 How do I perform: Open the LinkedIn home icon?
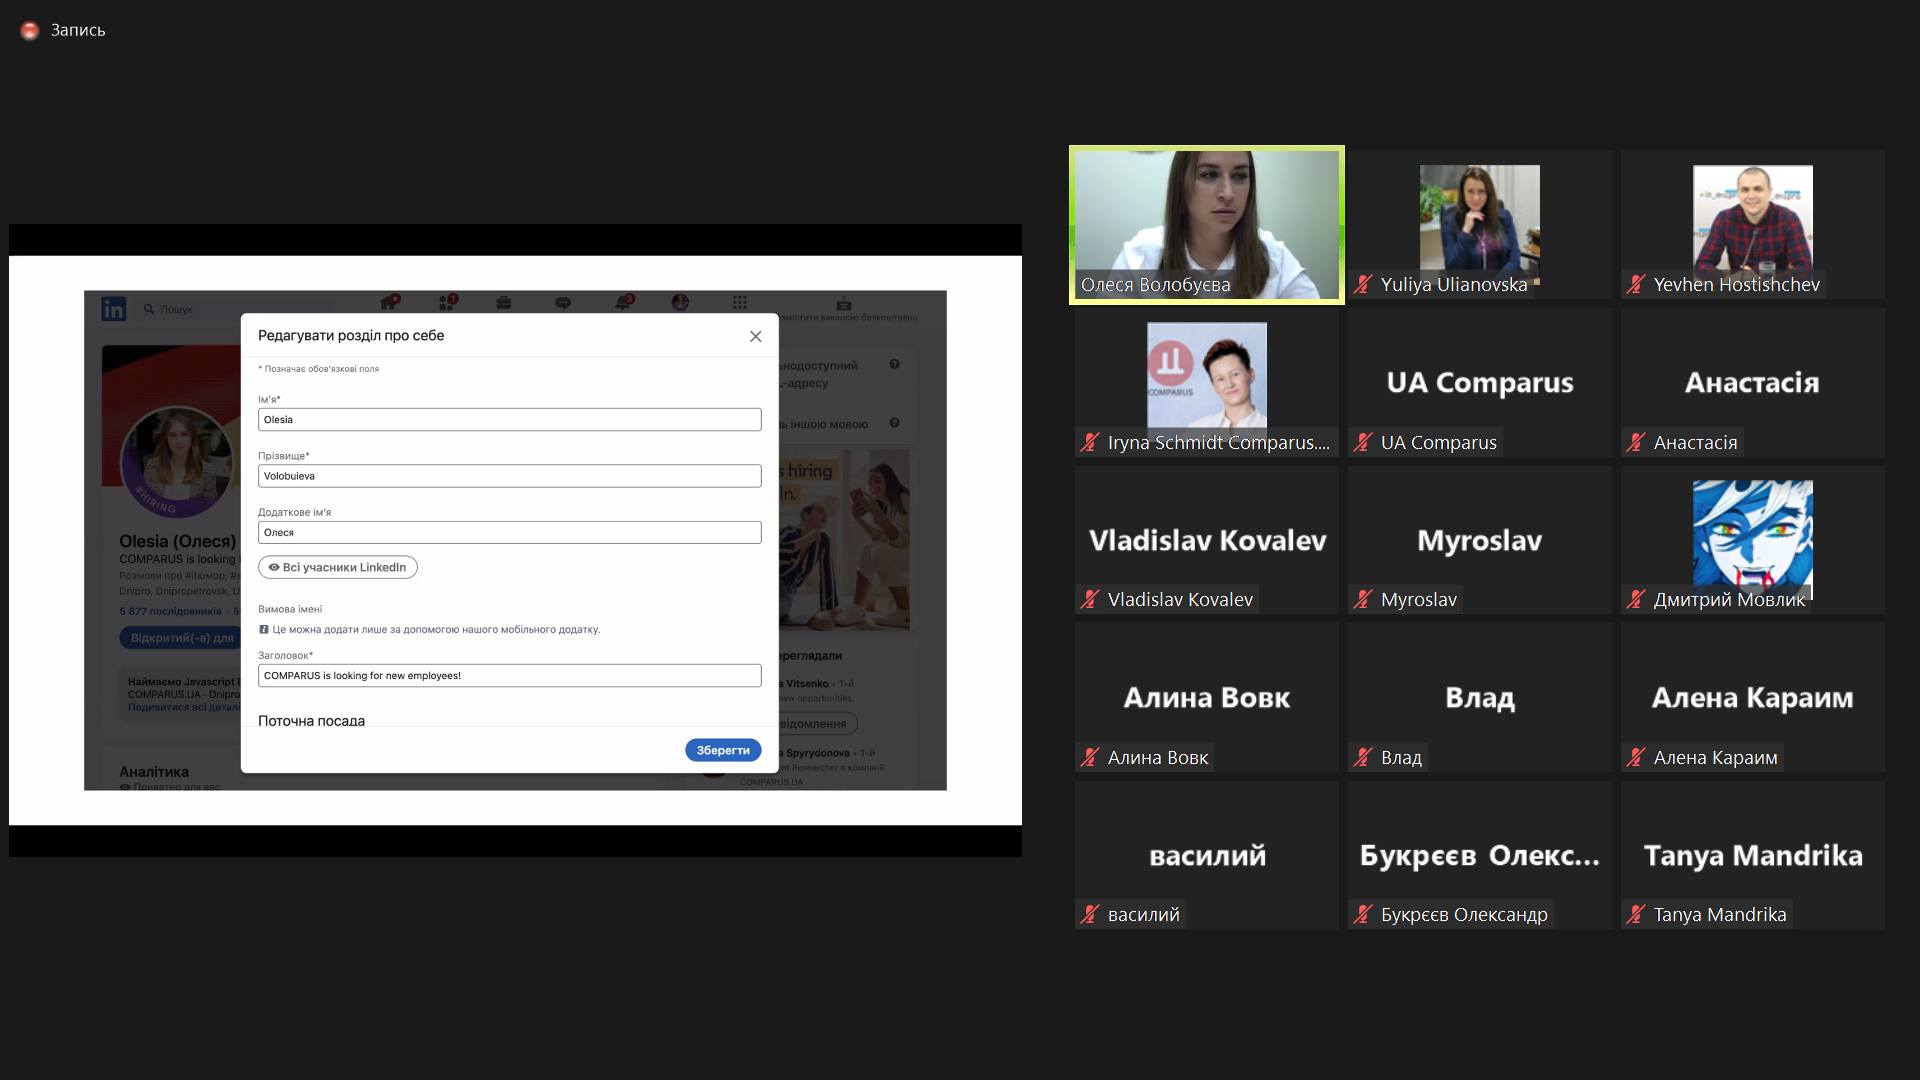coord(390,302)
